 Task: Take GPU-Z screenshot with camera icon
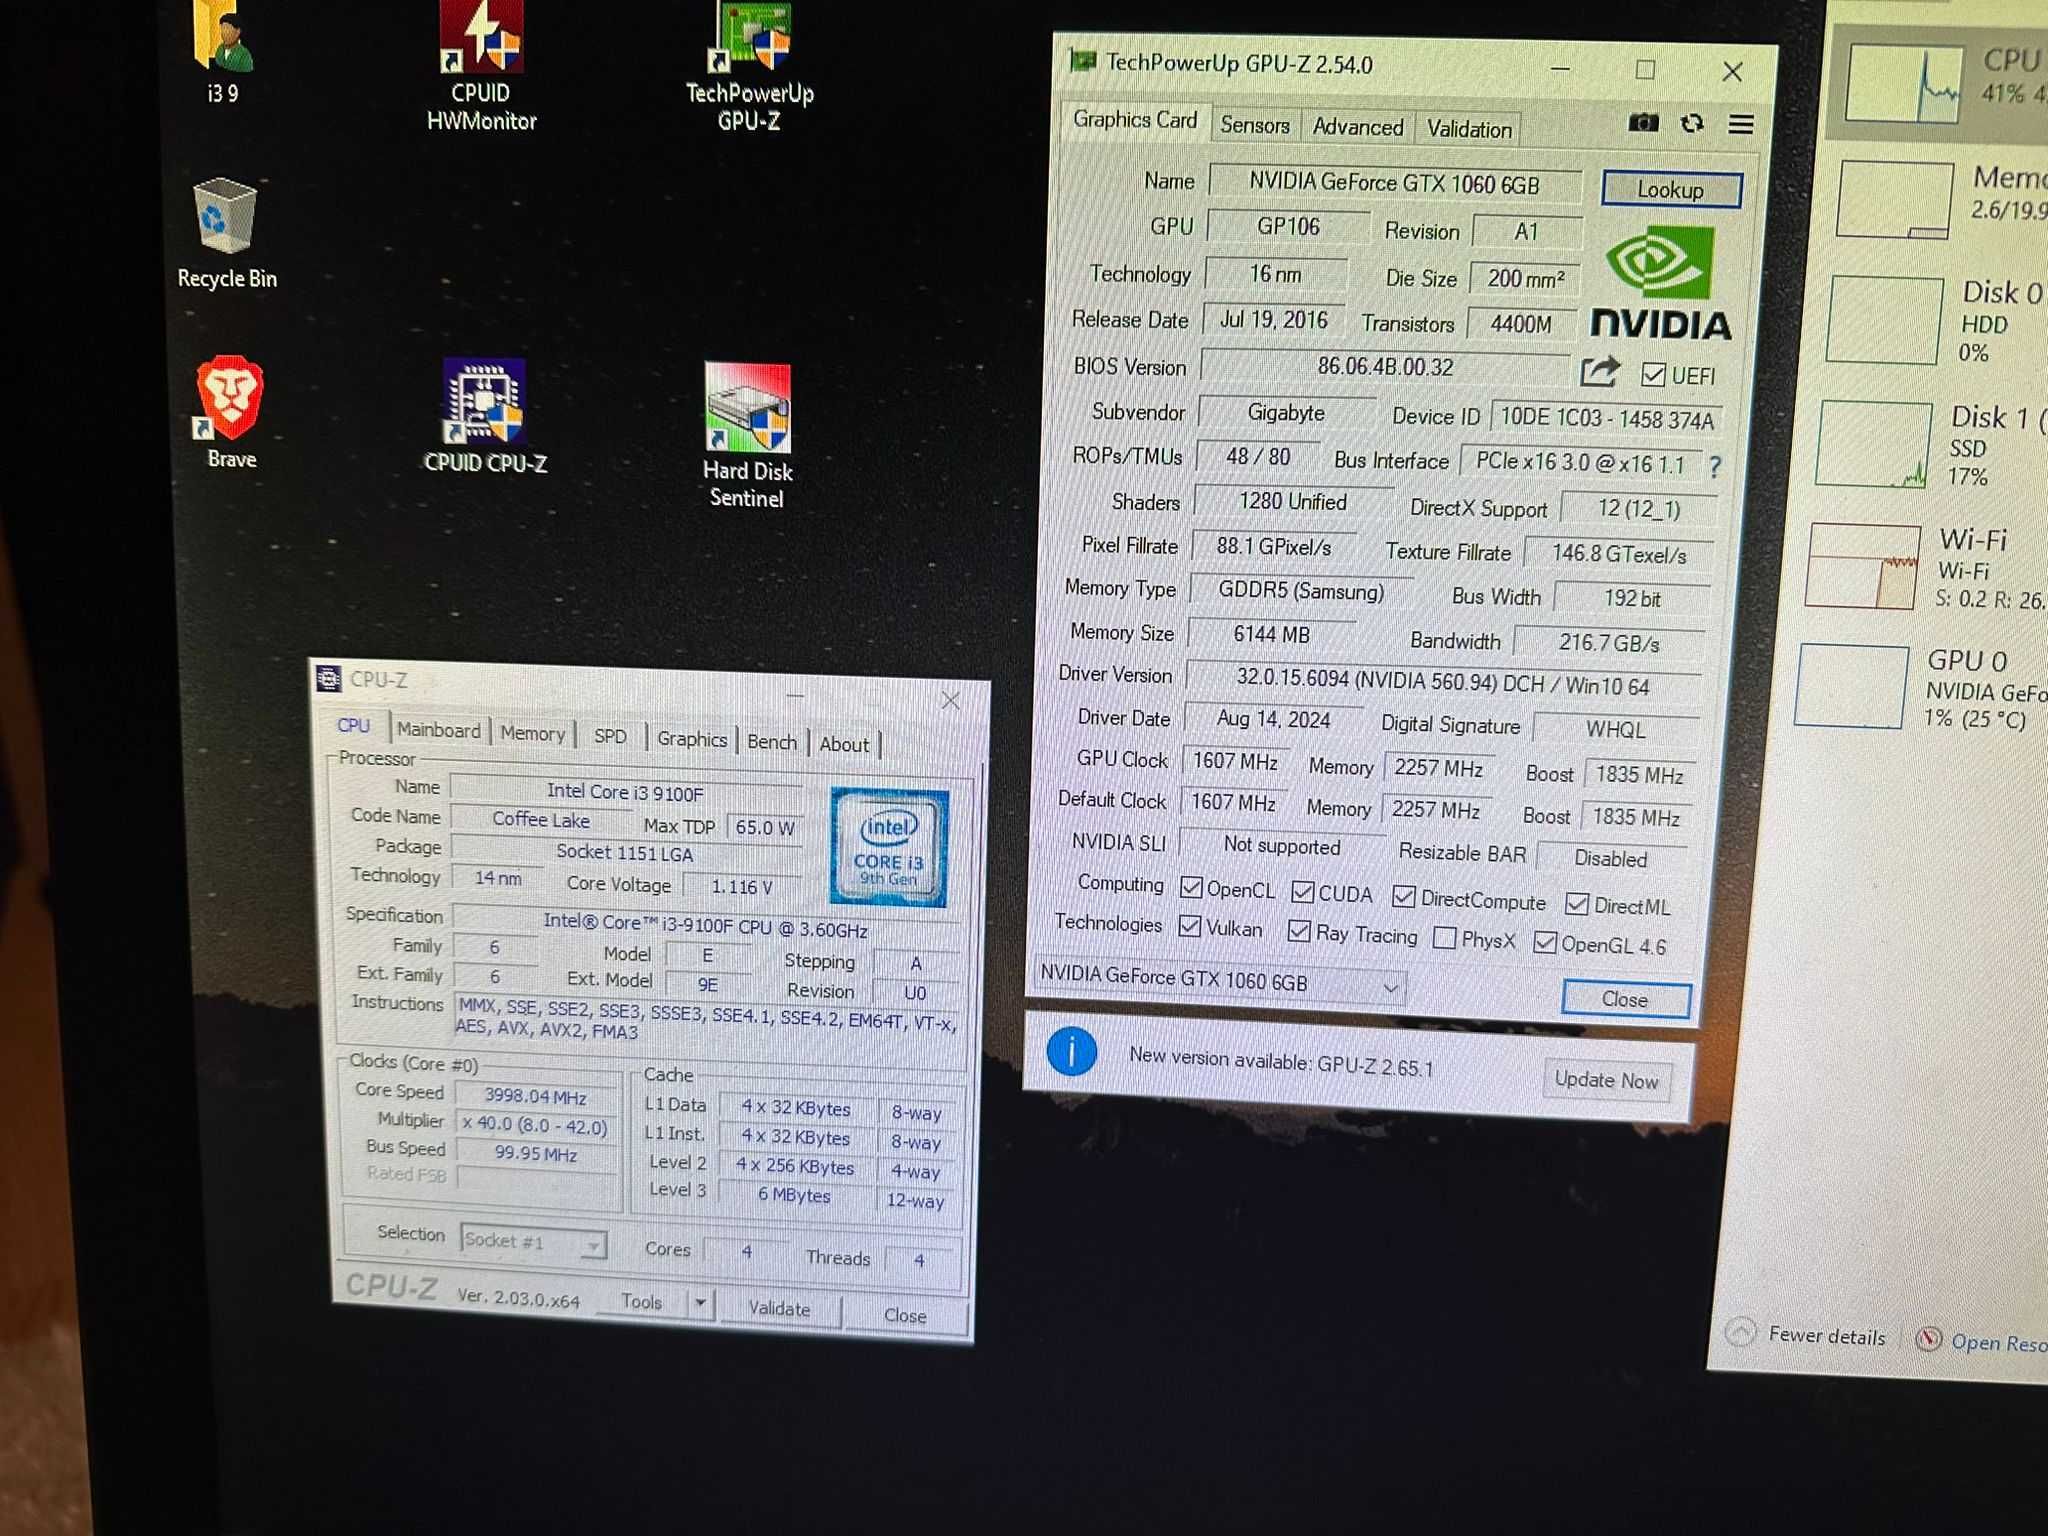(x=1643, y=123)
